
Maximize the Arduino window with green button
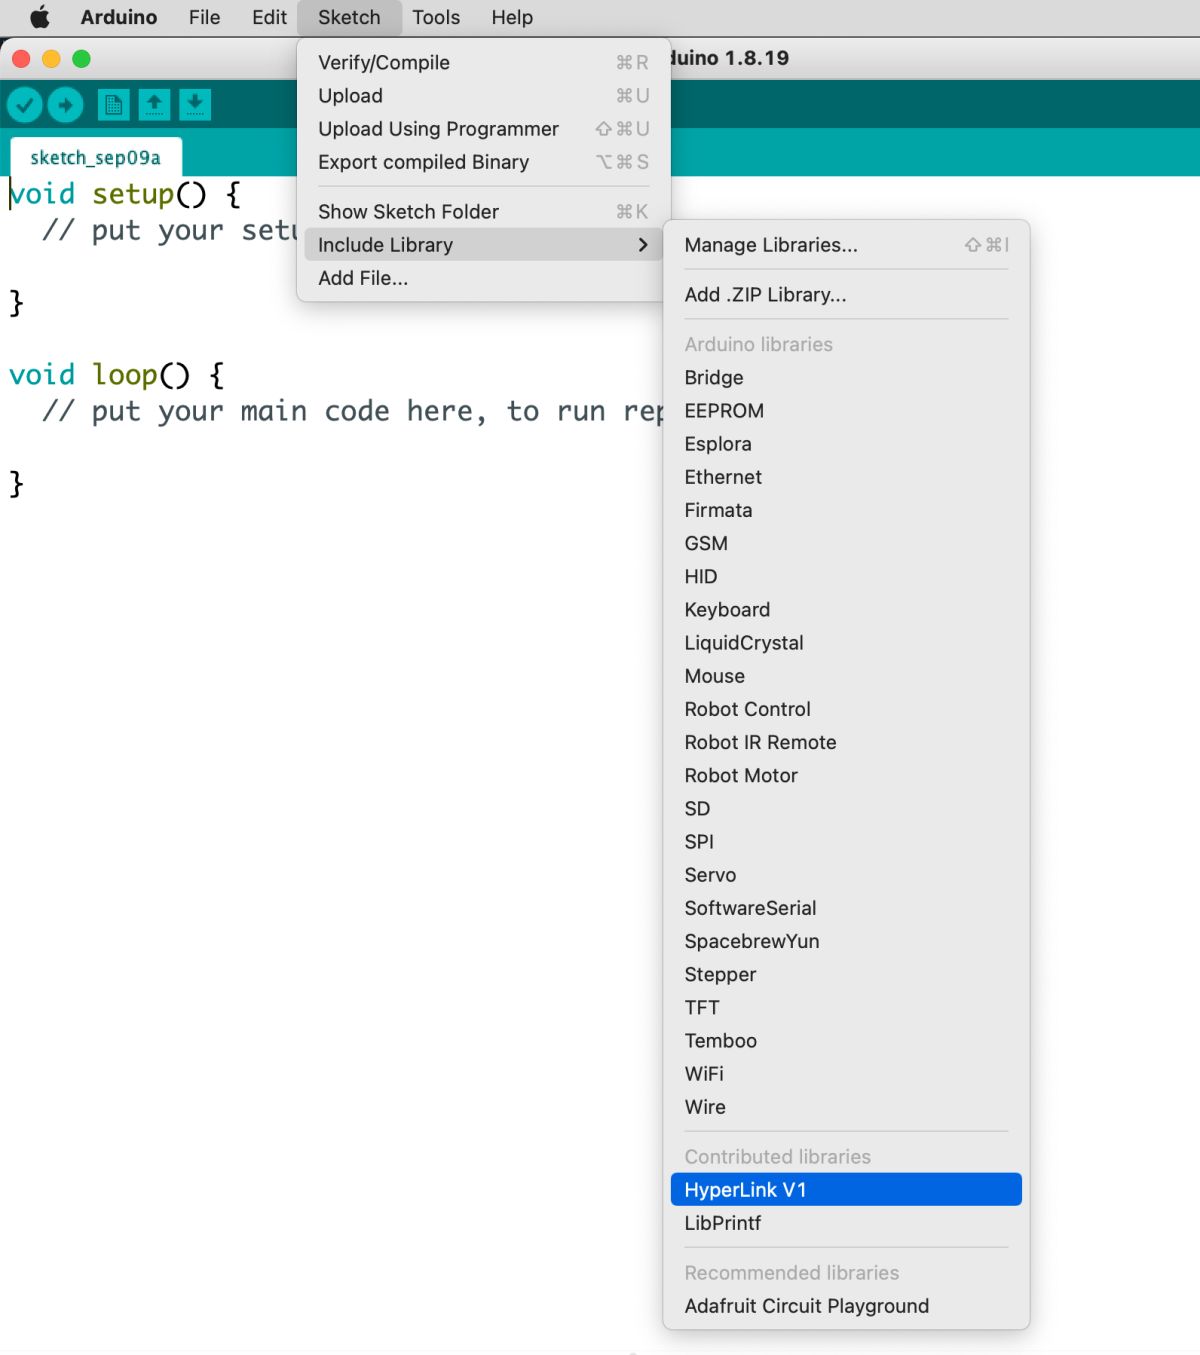[x=81, y=59]
